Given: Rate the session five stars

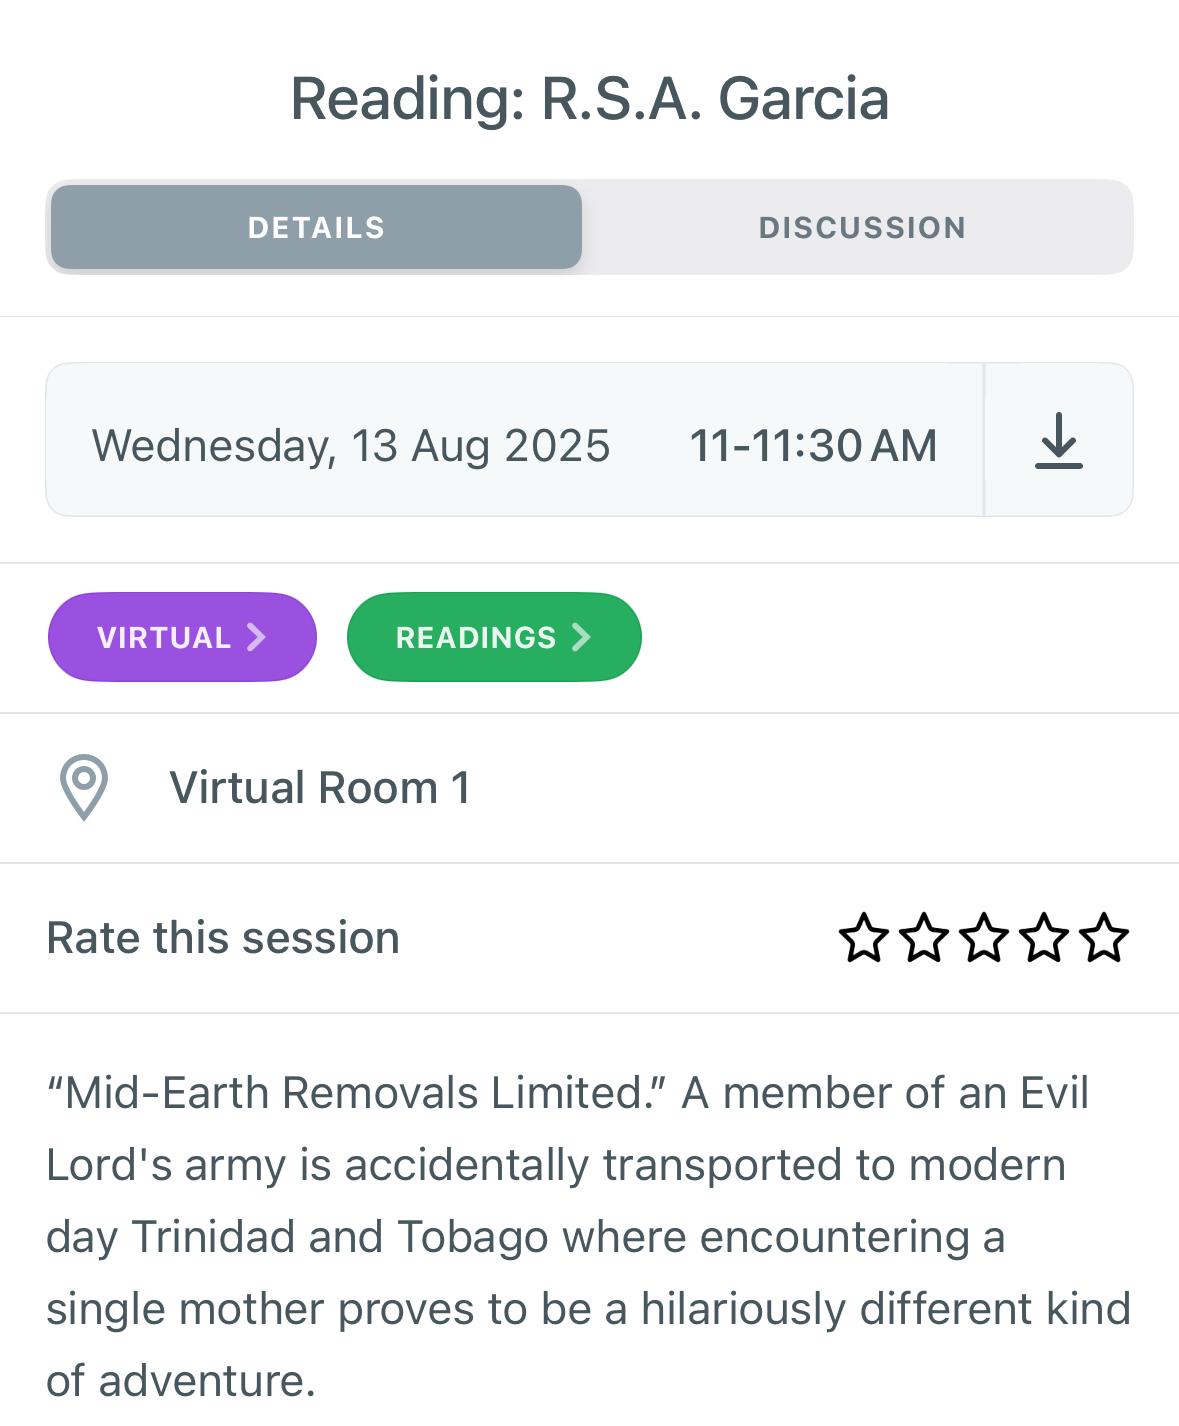Looking at the screenshot, I should [1104, 938].
